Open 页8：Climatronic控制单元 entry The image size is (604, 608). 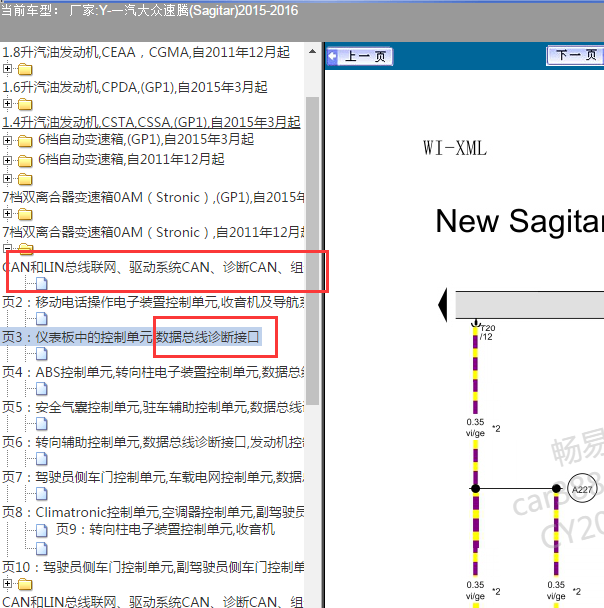(x=153, y=512)
